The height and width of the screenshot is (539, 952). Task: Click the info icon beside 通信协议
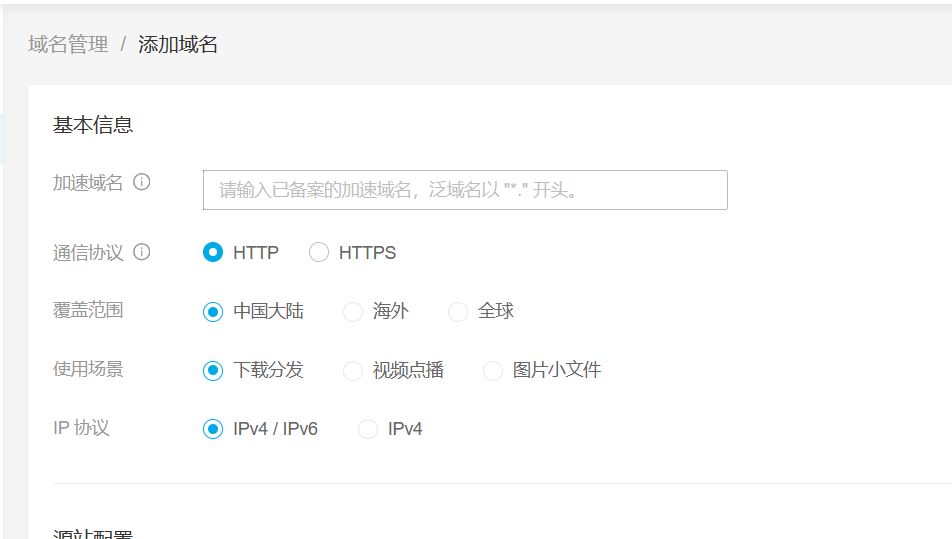pyautogui.click(x=142, y=252)
